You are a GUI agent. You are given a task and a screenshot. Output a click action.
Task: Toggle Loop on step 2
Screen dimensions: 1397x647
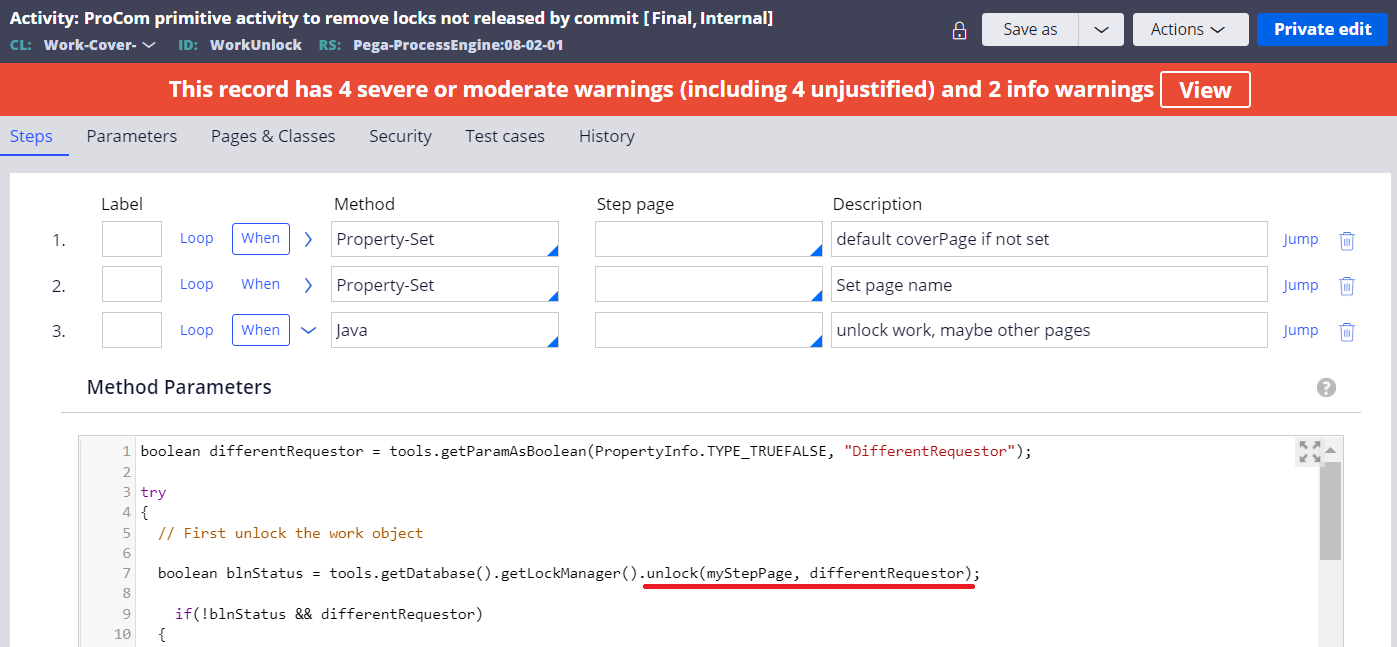[x=197, y=285]
